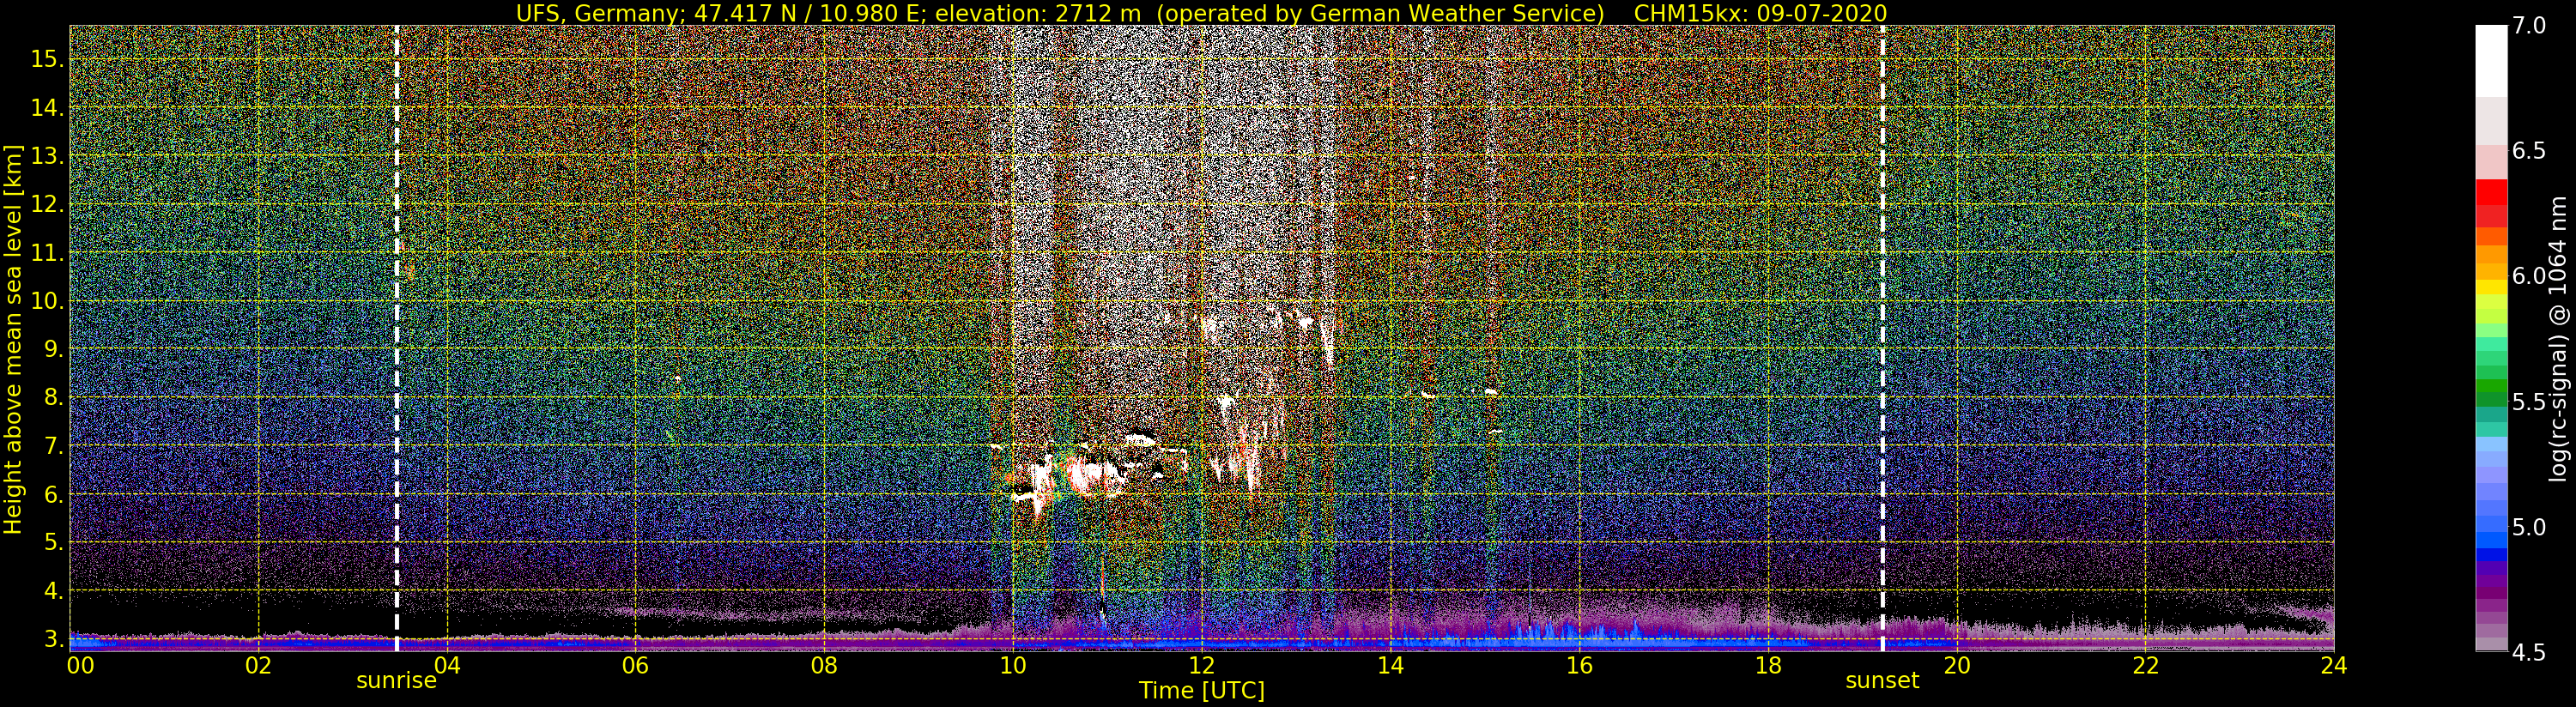The width and height of the screenshot is (2576, 707).
Task: Click the 'sunset' label below the axis
Action: click(1882, 681)
